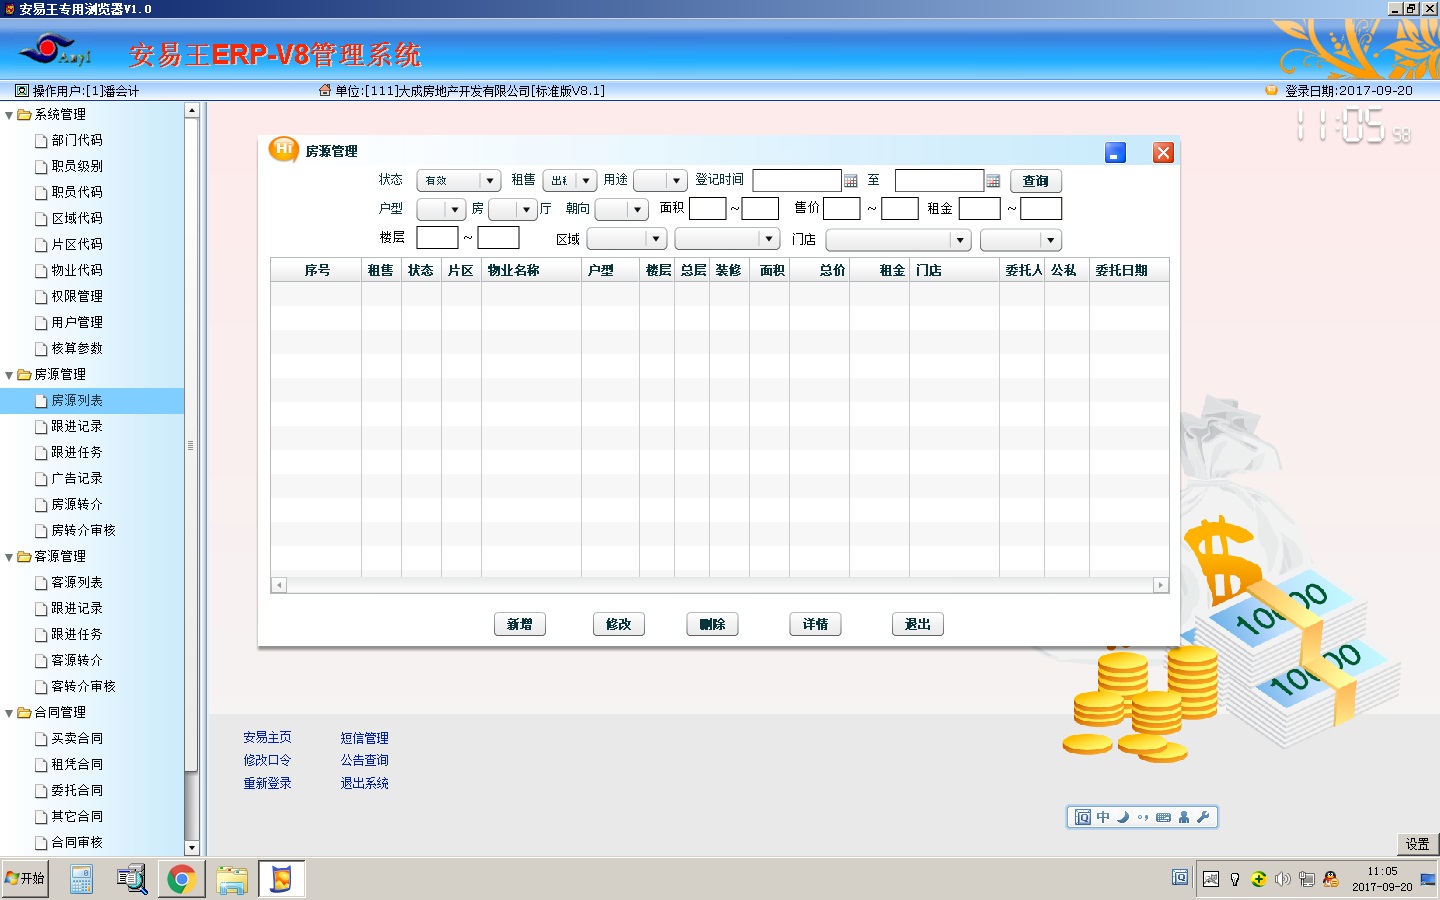Open Chrome from the taskbar
This screenshot has height=900, width=1440.
click(x=181, y=879)
